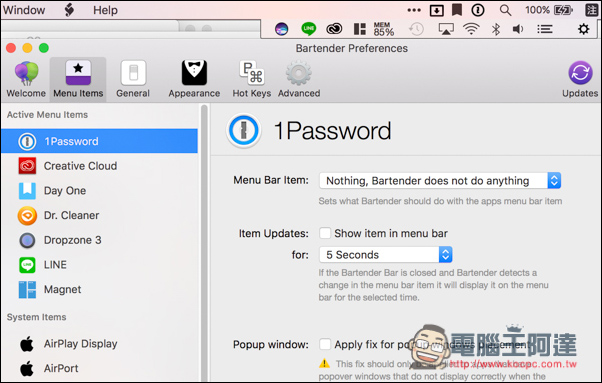Select Day One in the list

[x=99, y=190]
